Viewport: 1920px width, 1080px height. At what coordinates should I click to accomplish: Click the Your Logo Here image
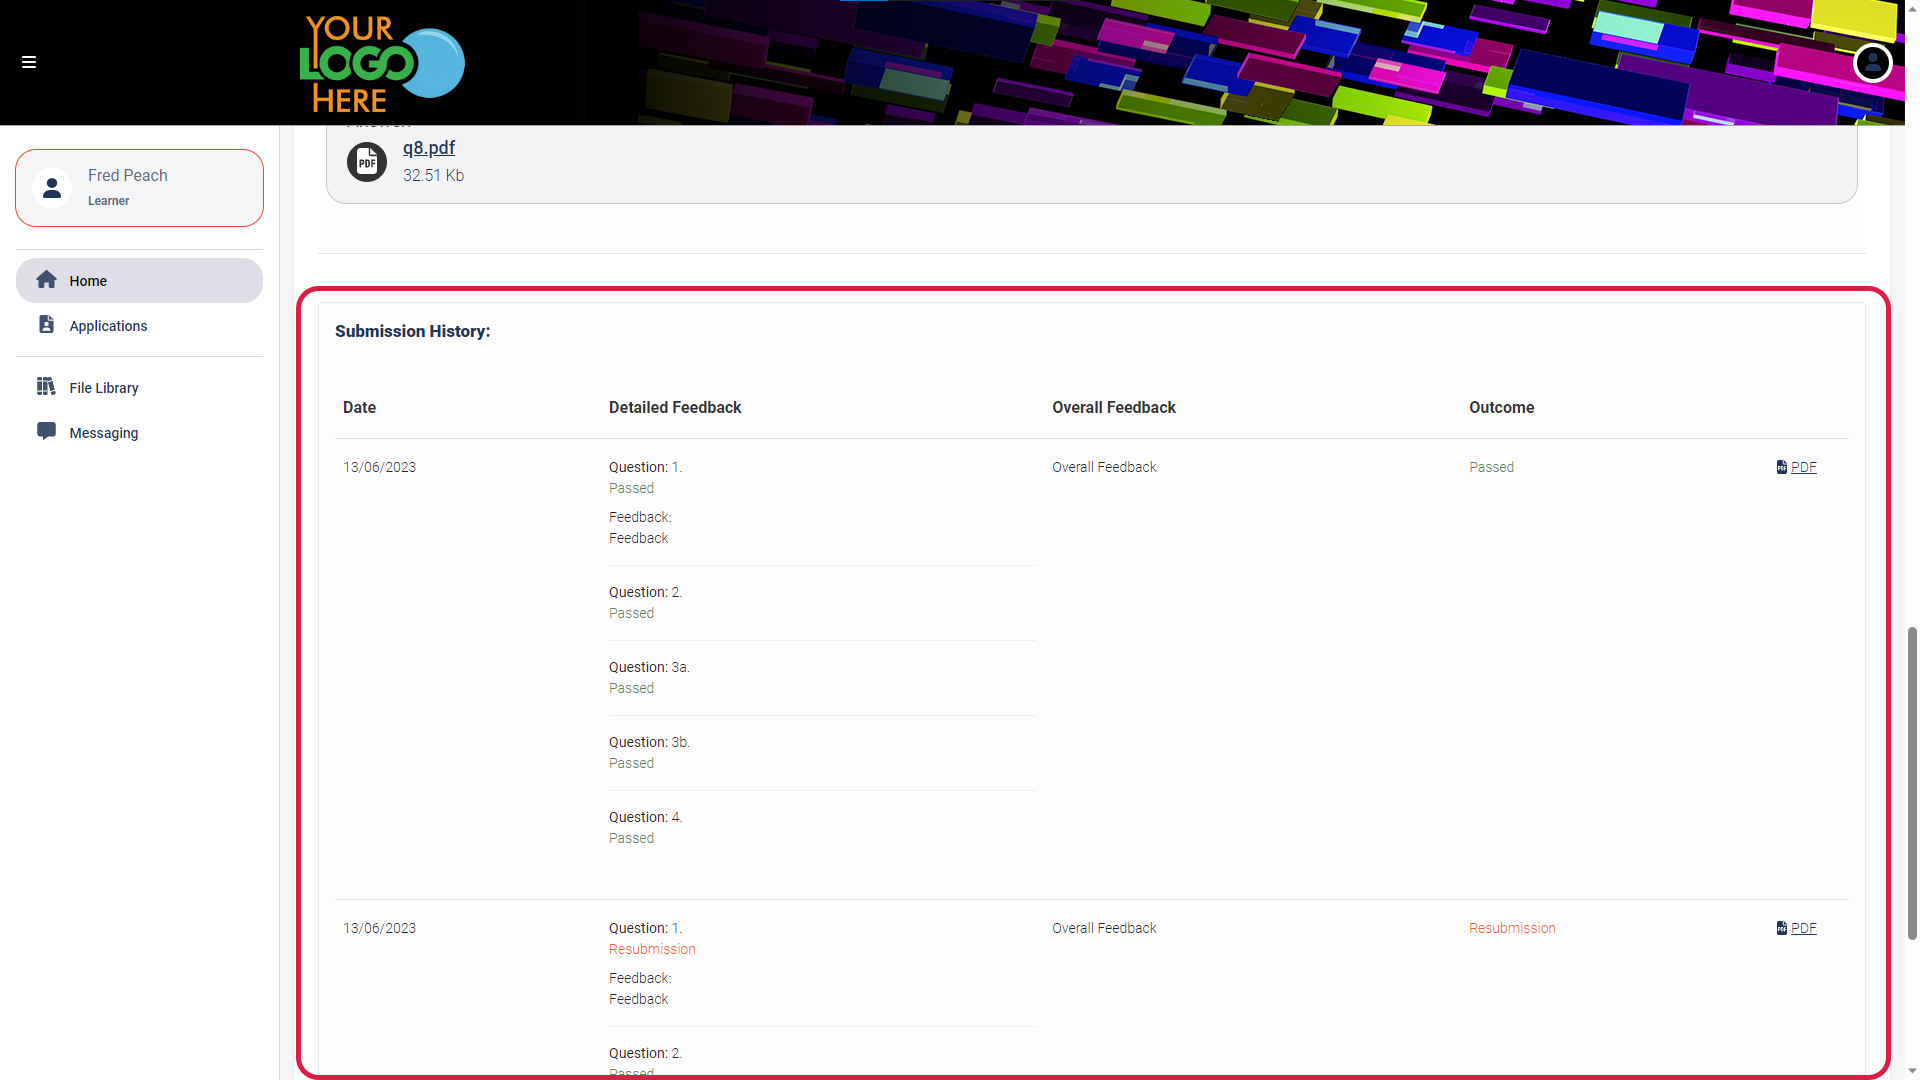click(x=382, y=63)
